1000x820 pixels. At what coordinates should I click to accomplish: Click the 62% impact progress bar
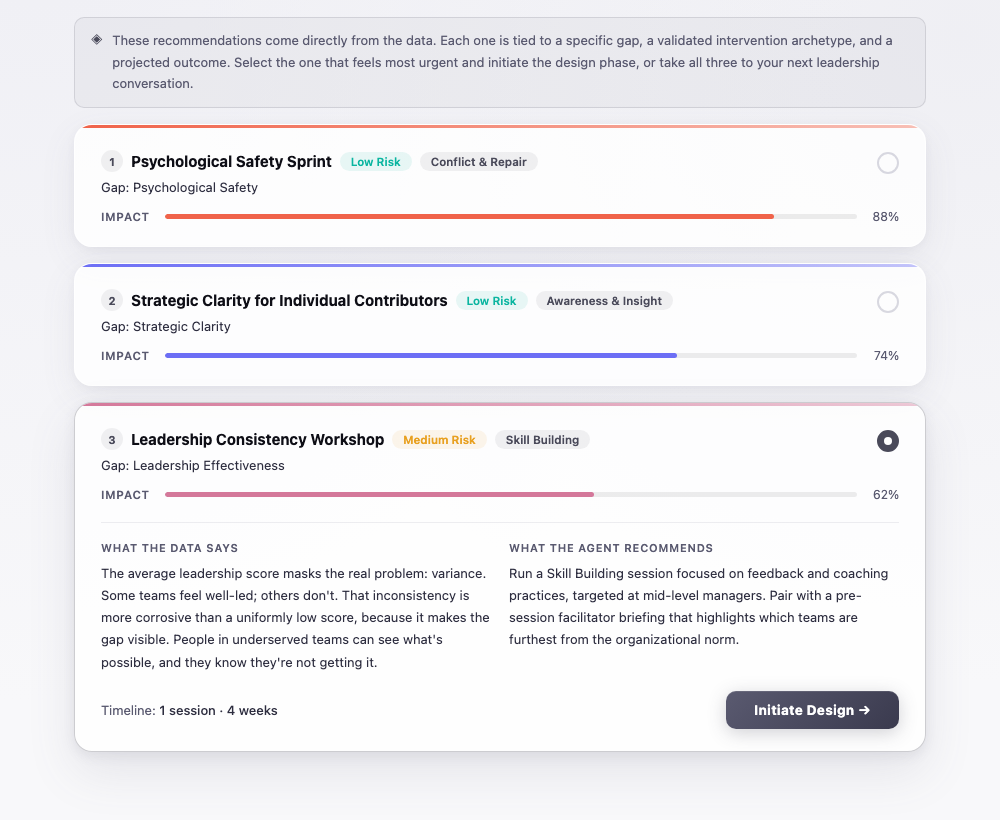coord(510,494)
